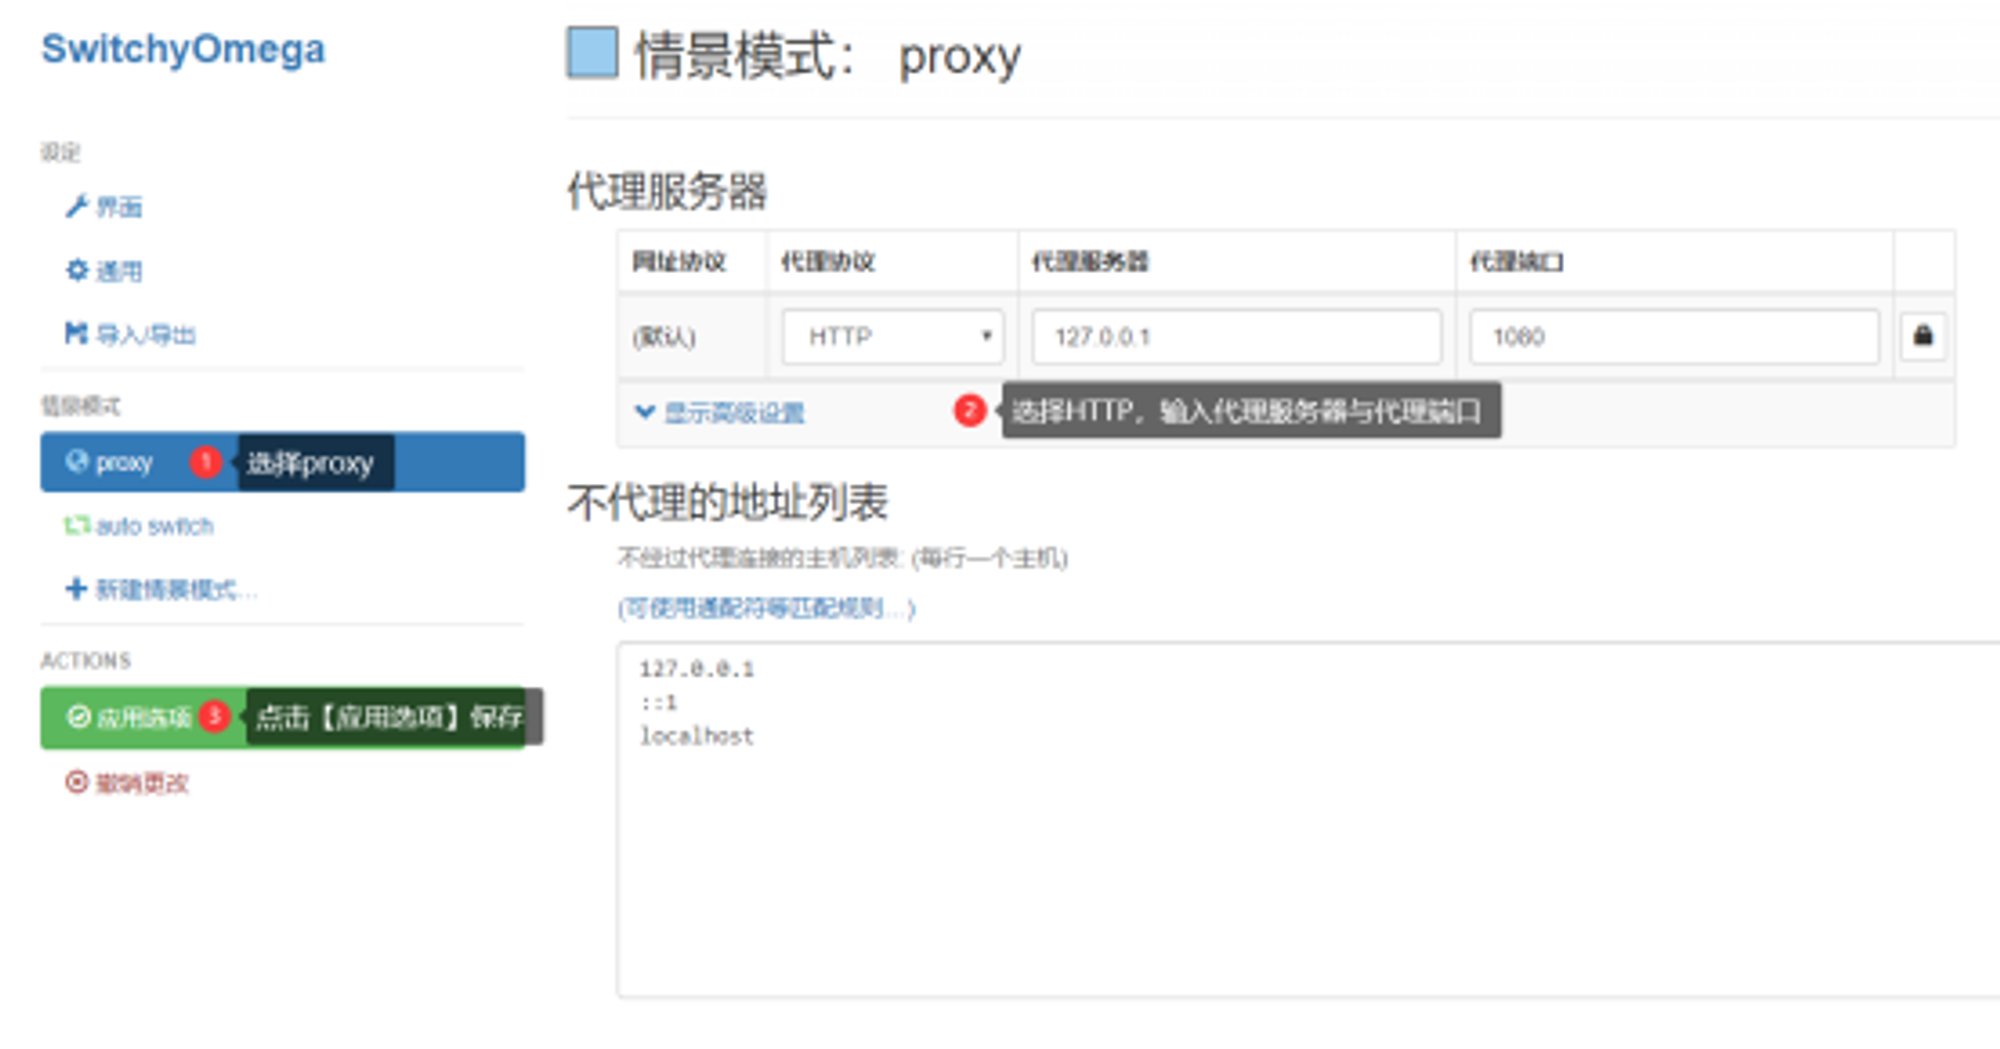
Task: Click the red cancel icon beside 撤销更改
Action: 76,782
